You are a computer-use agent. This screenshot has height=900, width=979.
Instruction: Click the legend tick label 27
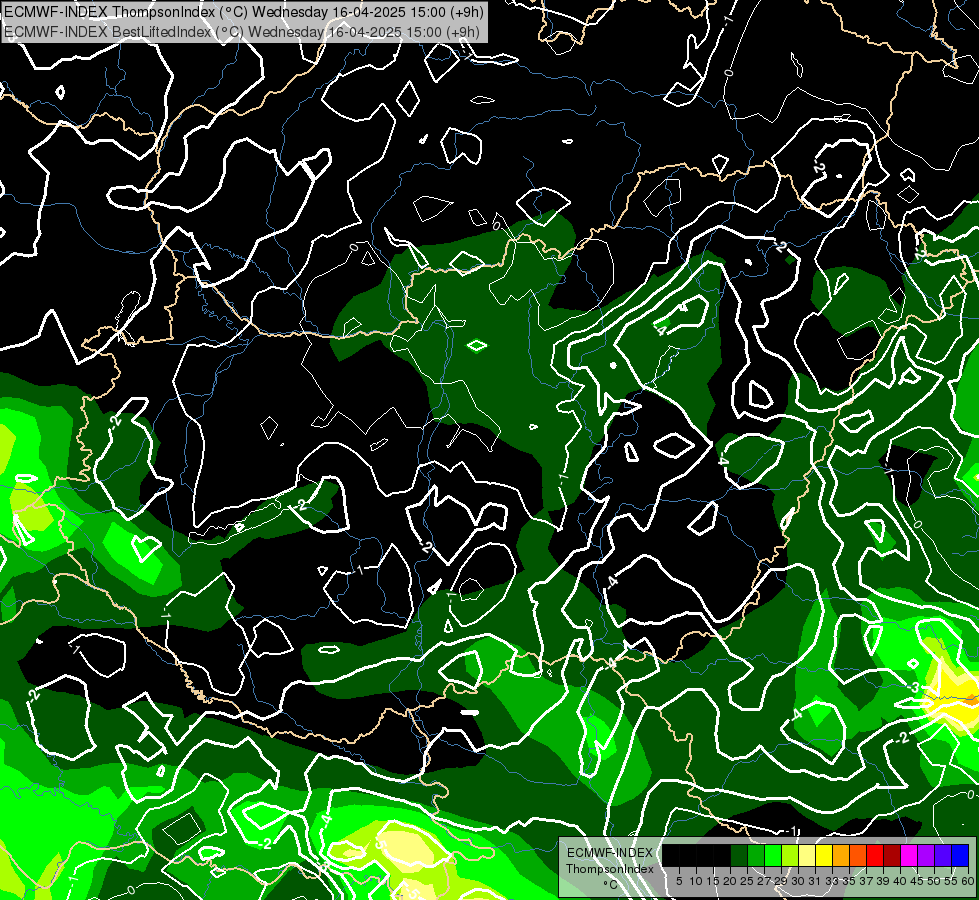coord(764,881)
